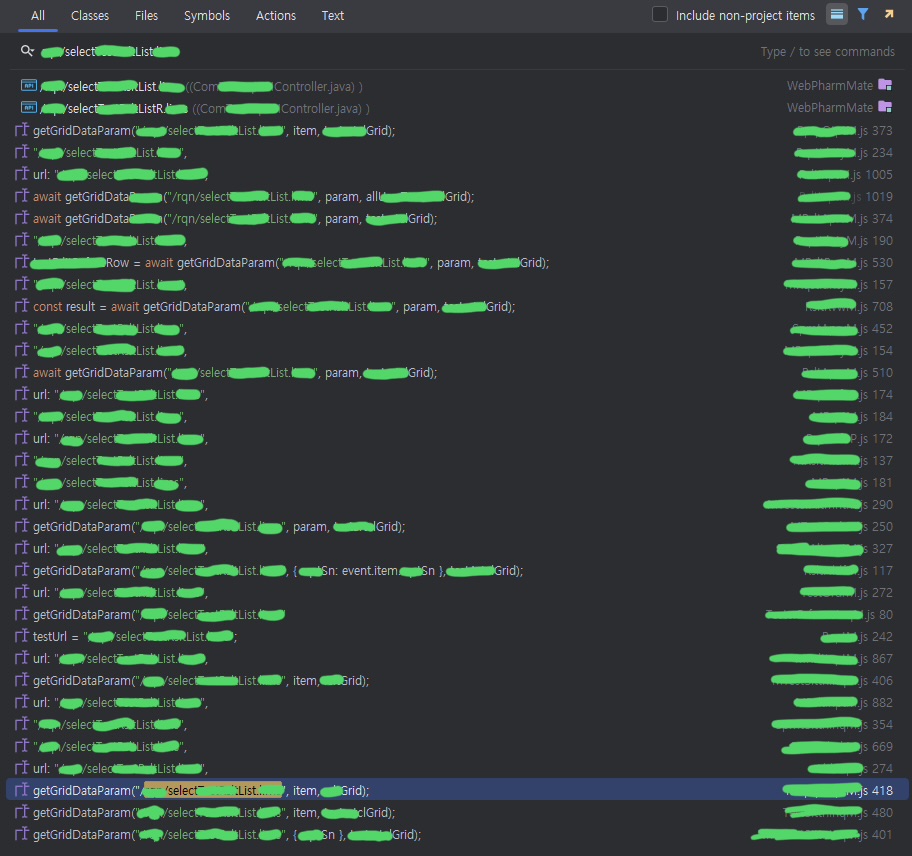Switch to the Files tab
Screen dimensions: 912x856
click(146, 16)
